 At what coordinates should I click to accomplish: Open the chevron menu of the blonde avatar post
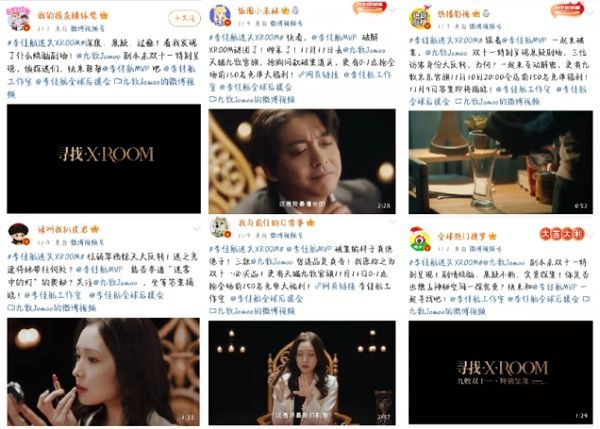point(393,10)
